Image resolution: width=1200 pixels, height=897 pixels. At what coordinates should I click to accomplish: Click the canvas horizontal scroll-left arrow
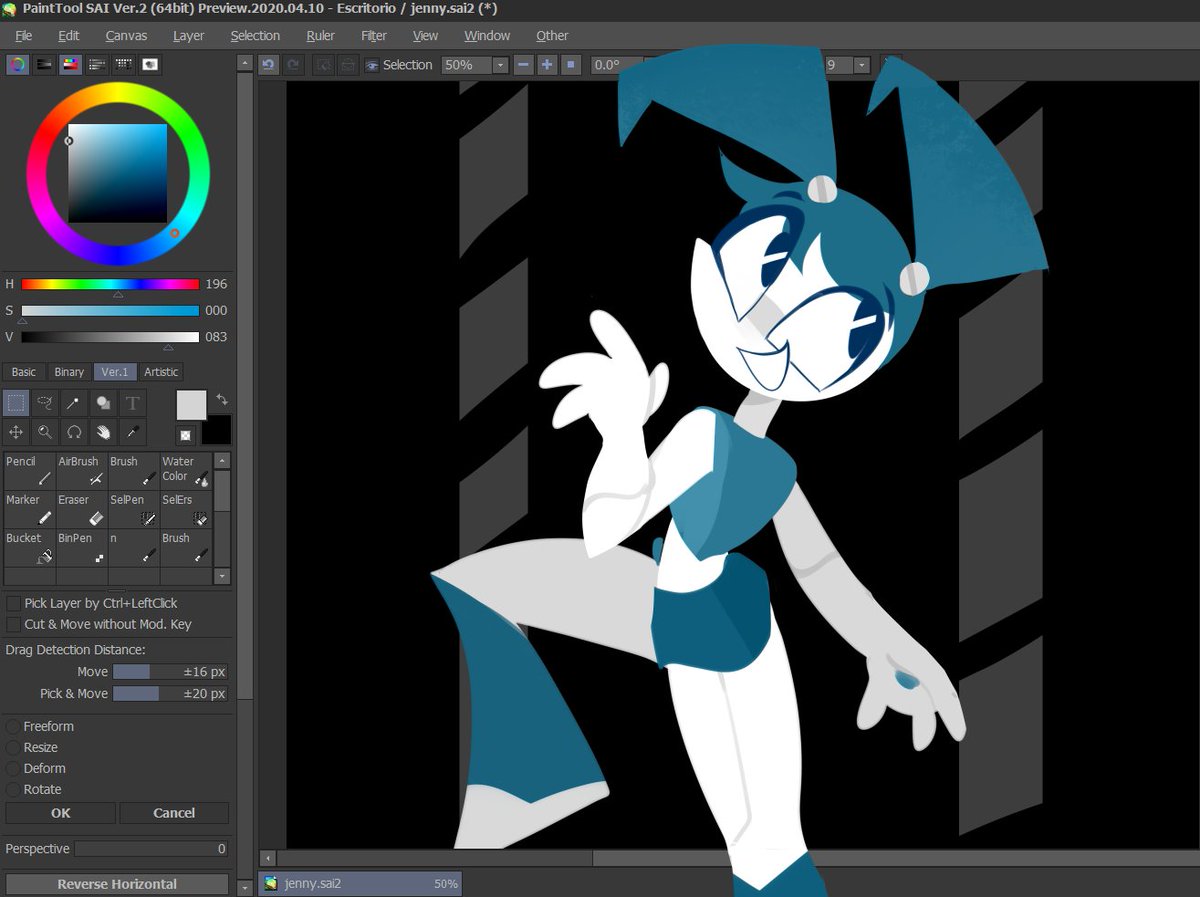click(x=267, y=858)
